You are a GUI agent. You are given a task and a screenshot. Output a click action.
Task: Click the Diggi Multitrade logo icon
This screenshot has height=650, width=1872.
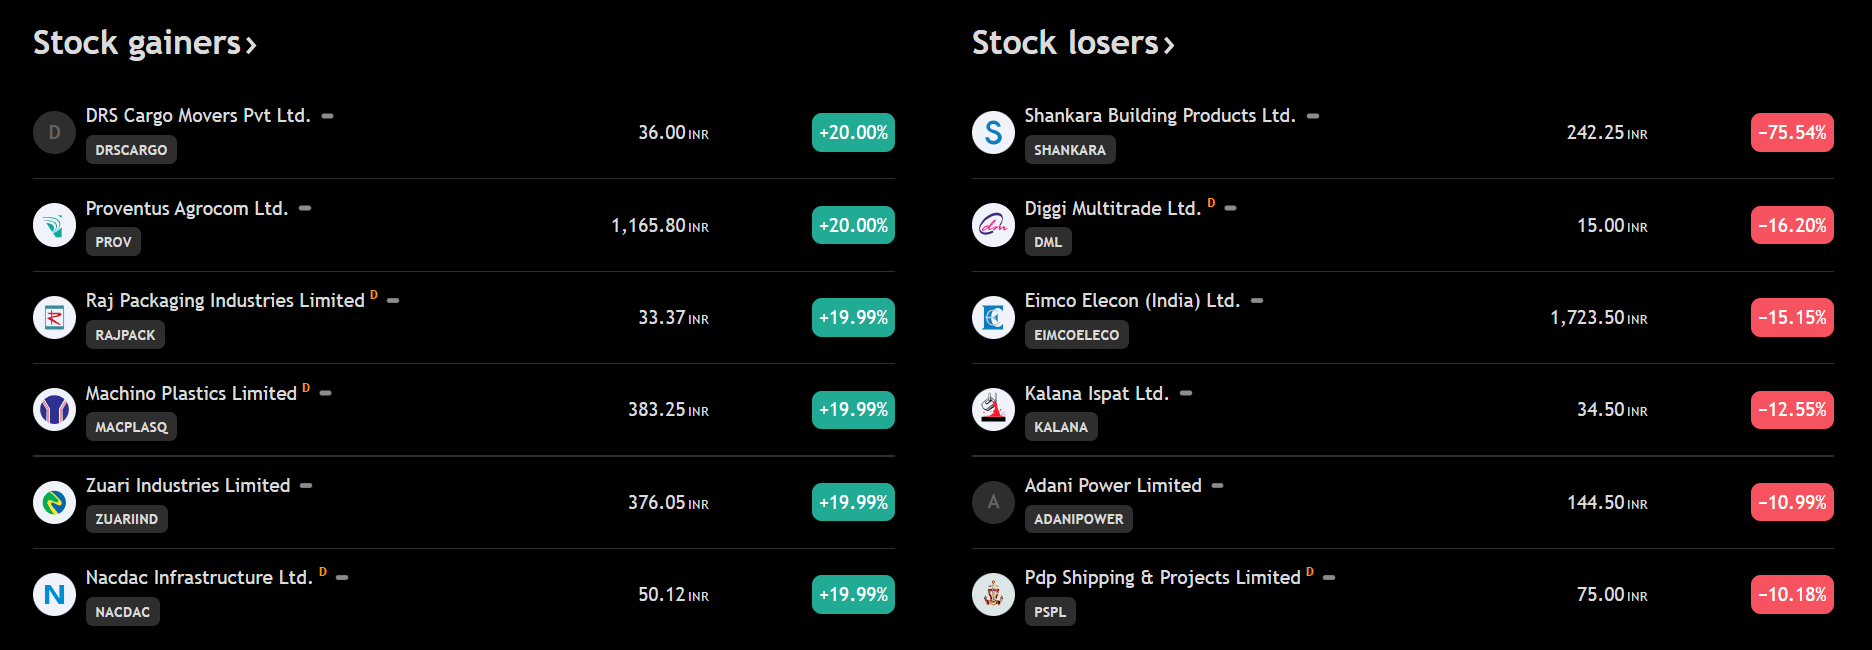993,225
